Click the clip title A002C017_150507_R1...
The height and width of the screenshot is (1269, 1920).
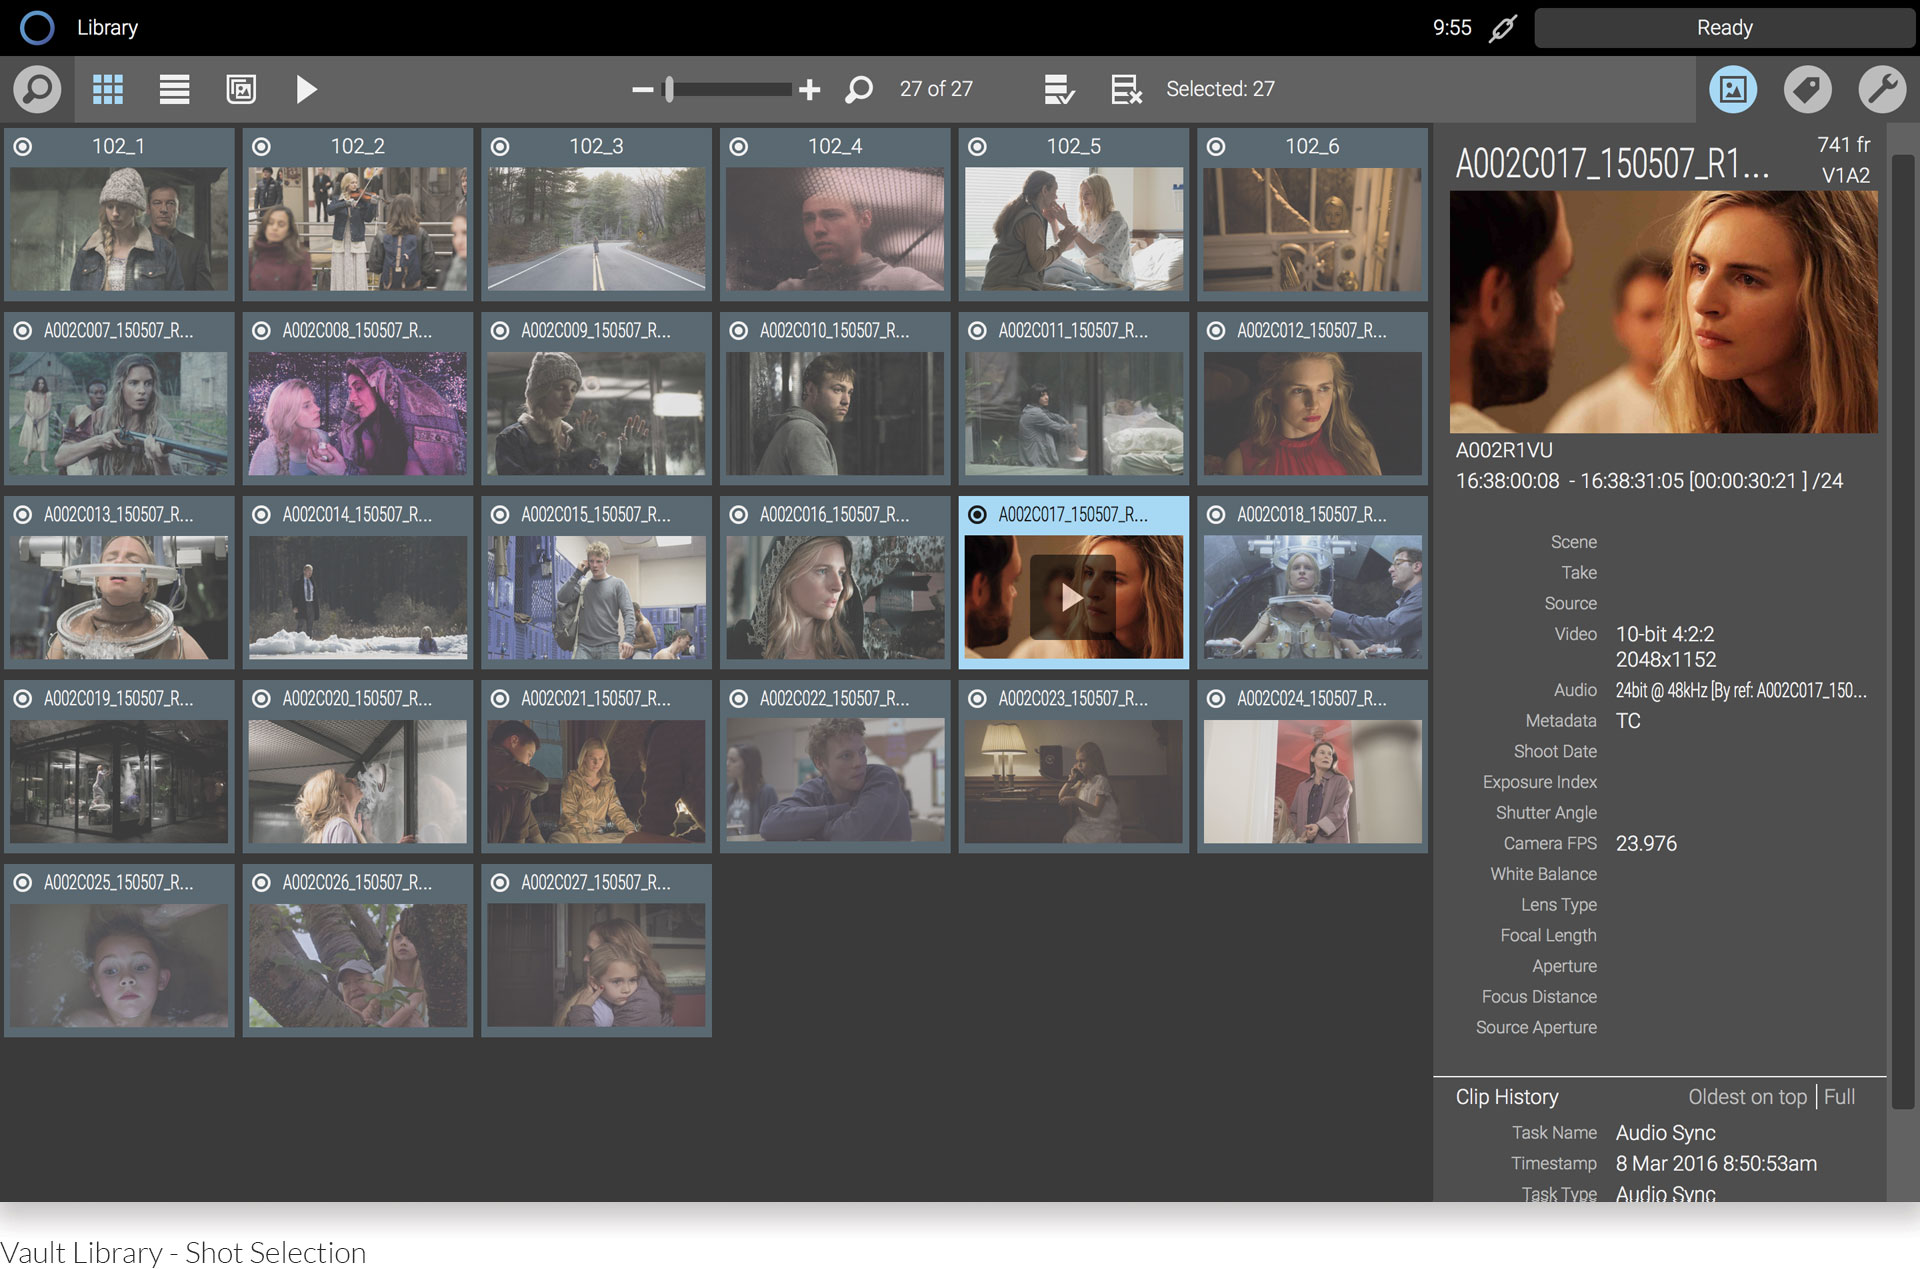(x=1612, y=163)
